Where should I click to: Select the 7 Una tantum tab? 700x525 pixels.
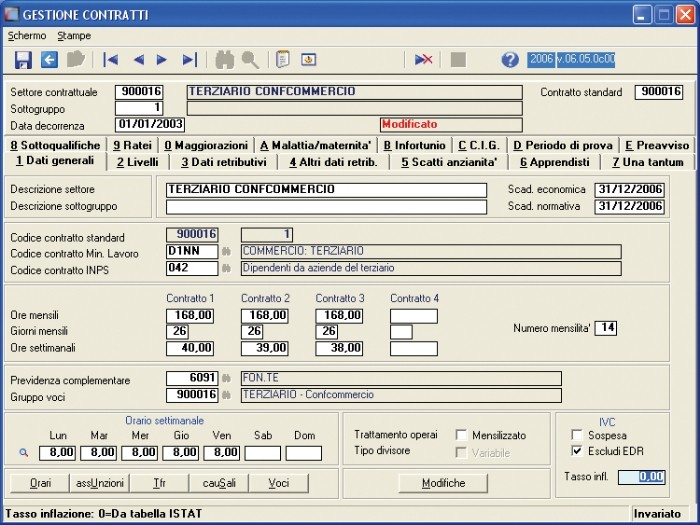(648, 162)
